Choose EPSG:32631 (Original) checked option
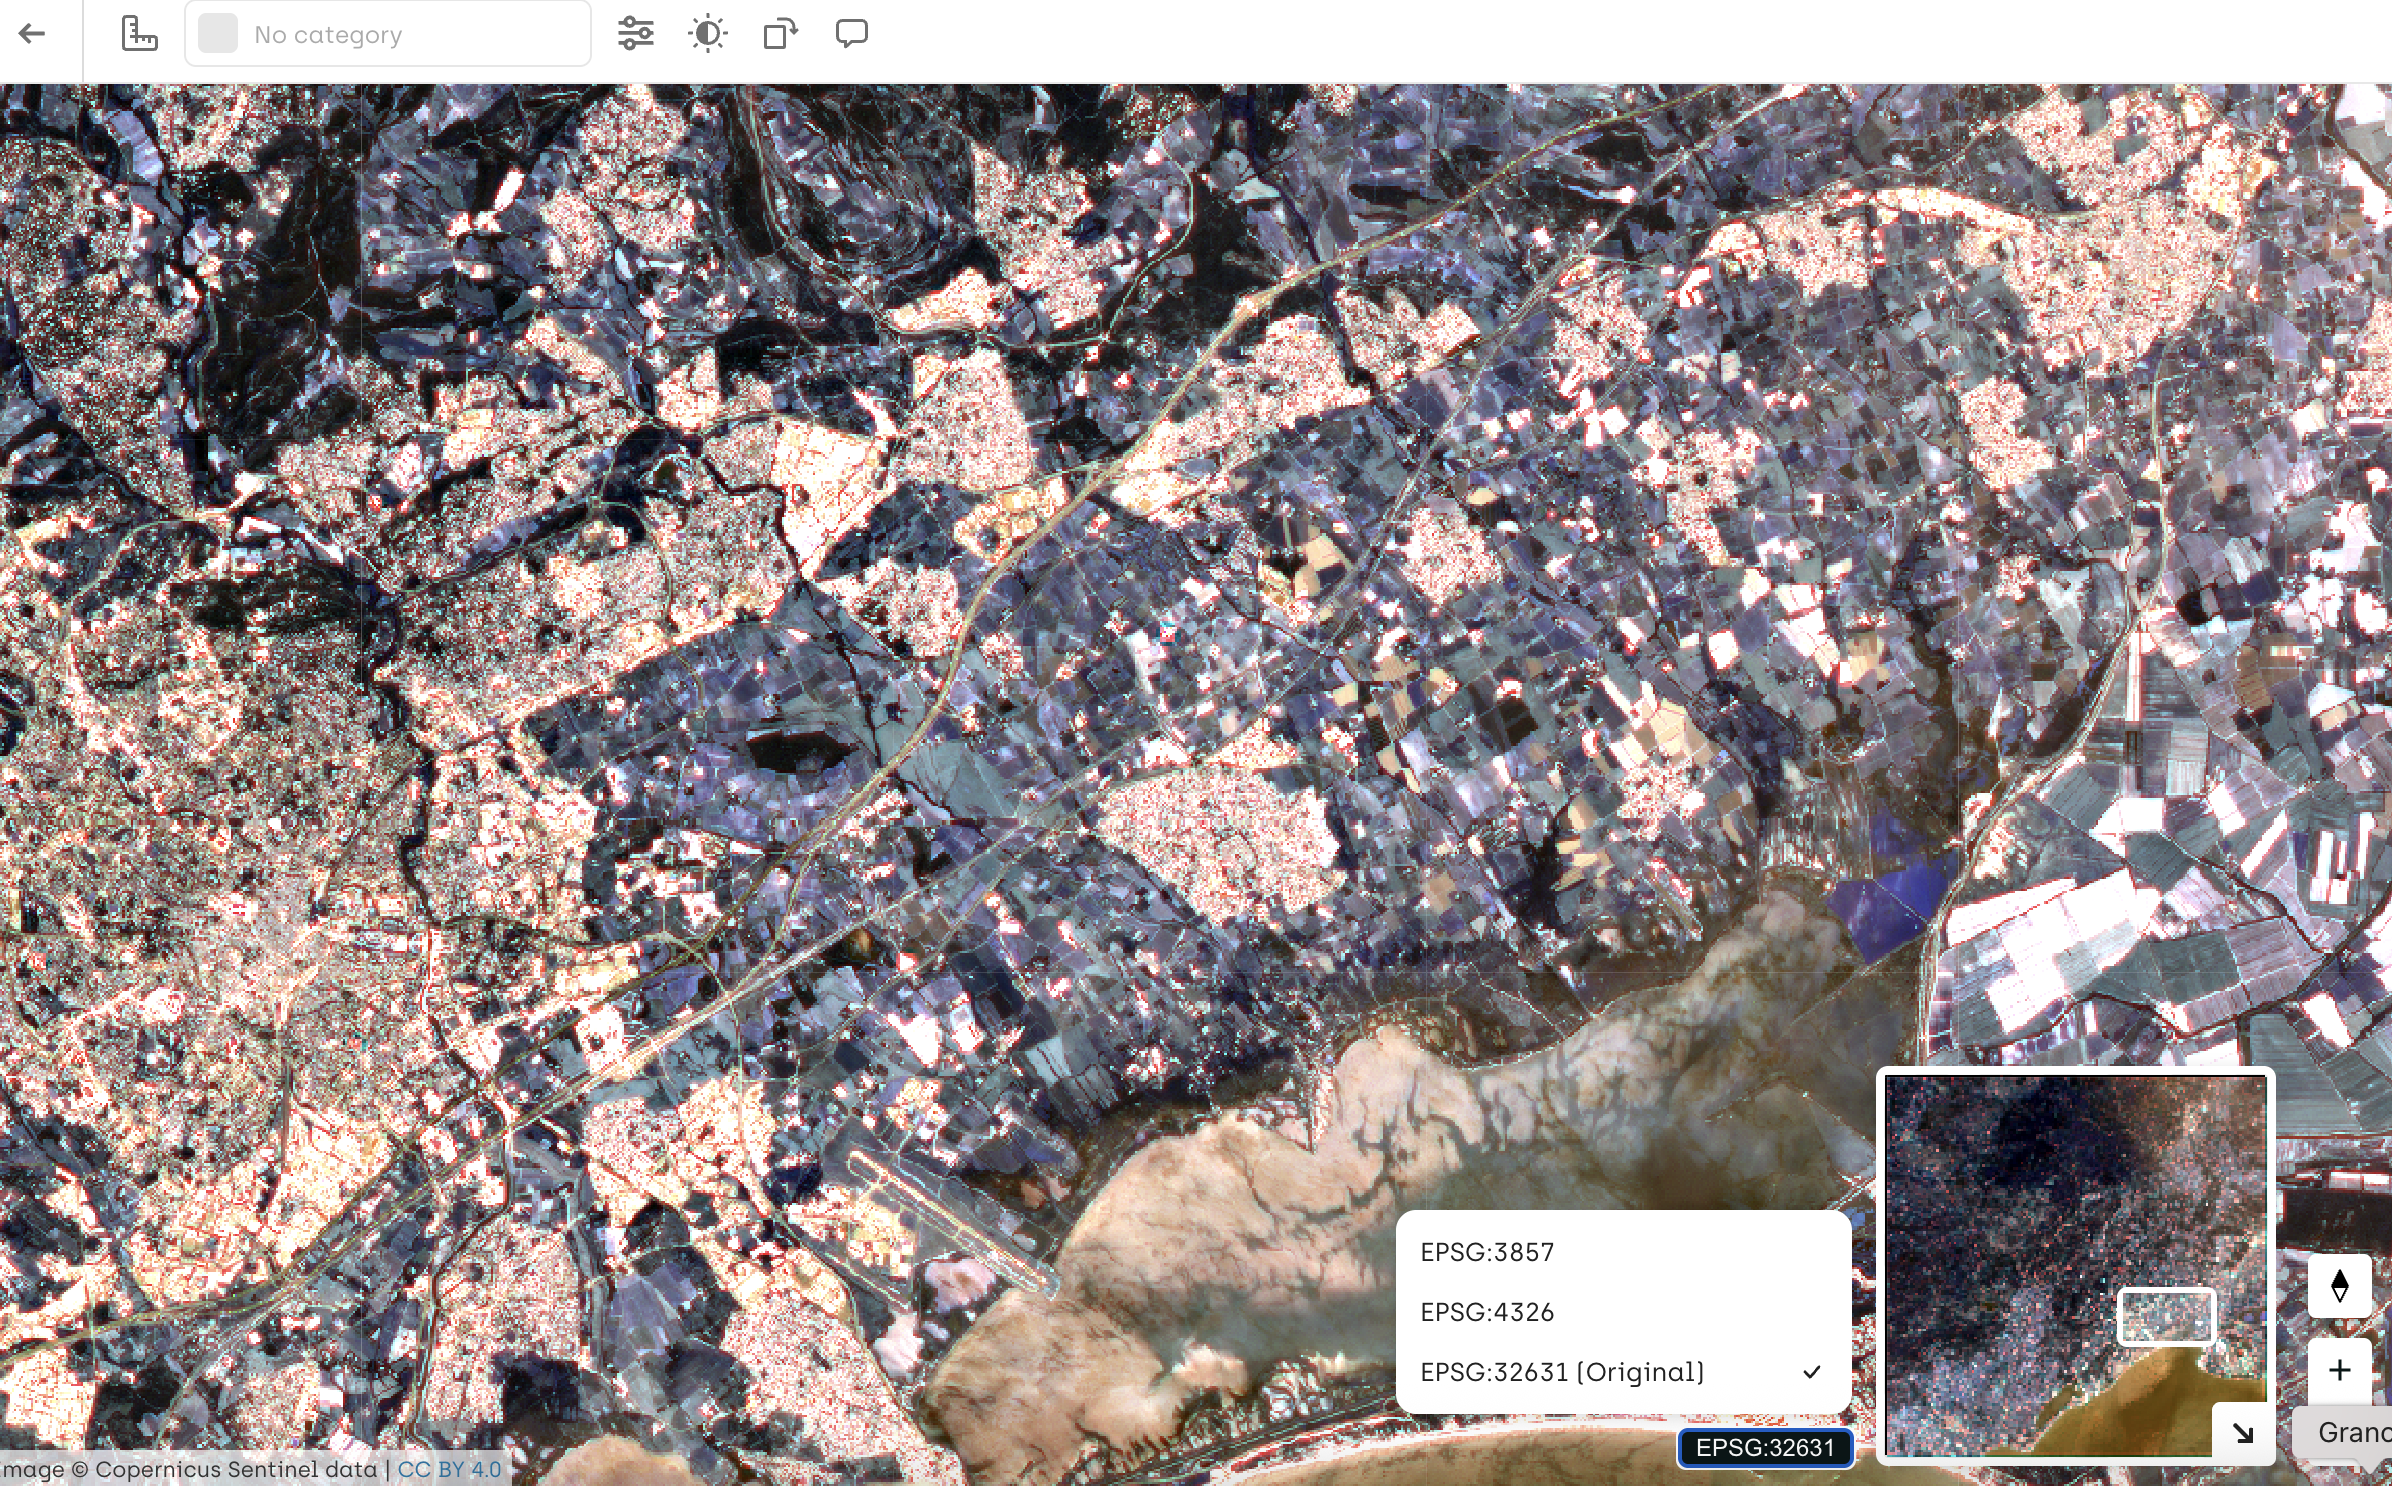This screenshot has height=1486, width=2392. pyautogui.click(x=1562, y=1372)
